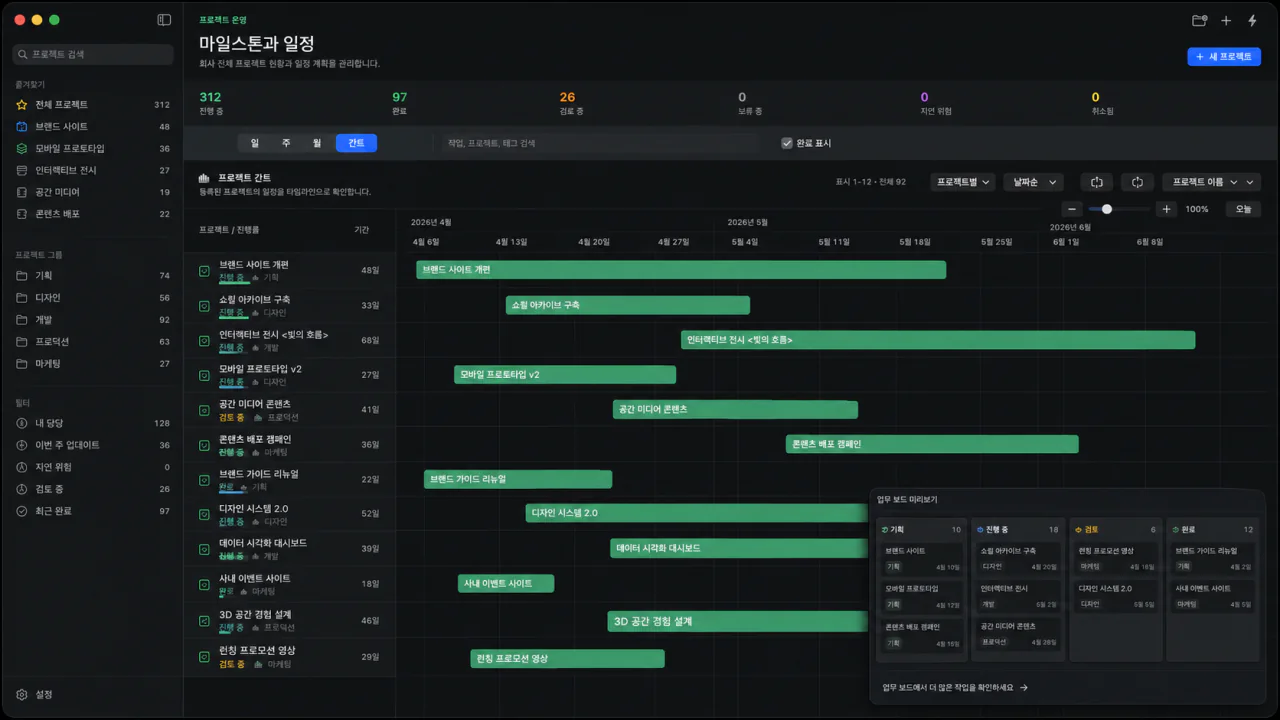This screenshot has height=720, width=1280.
Task: Open the 기획 folder group
Action: [x=22, y=275]
